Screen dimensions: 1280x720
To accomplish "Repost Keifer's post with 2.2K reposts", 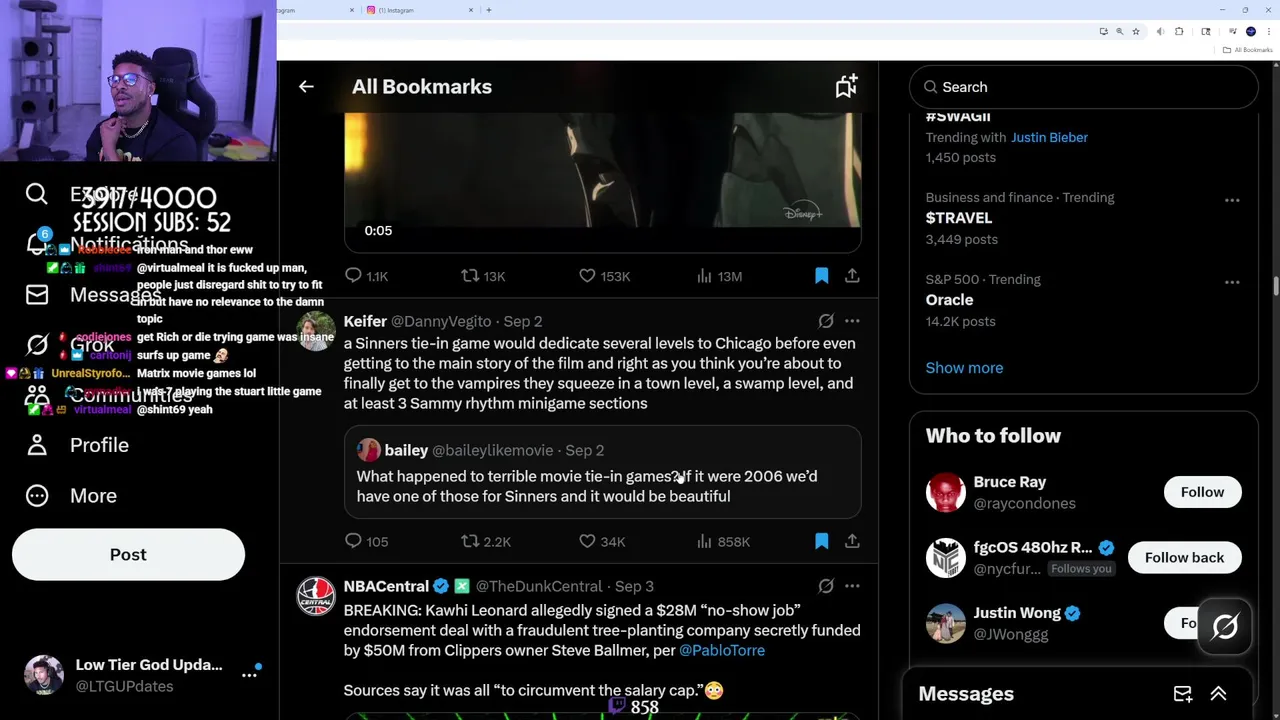I will click(x=485, y=541).
